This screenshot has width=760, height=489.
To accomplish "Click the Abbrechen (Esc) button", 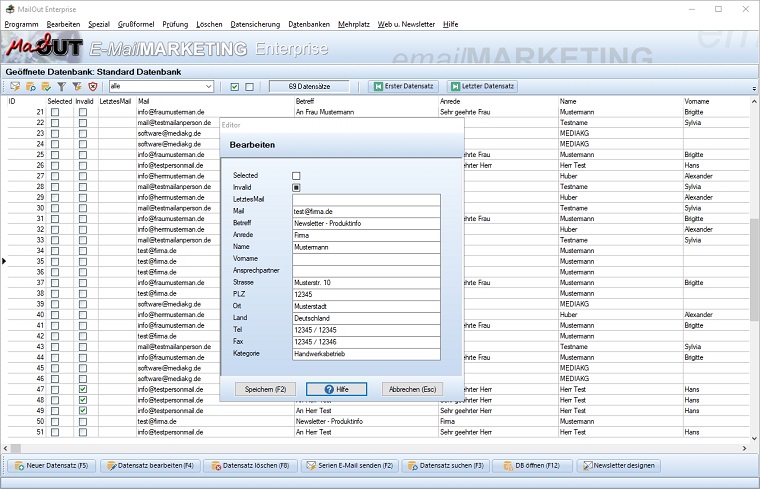I will (412, 389).
